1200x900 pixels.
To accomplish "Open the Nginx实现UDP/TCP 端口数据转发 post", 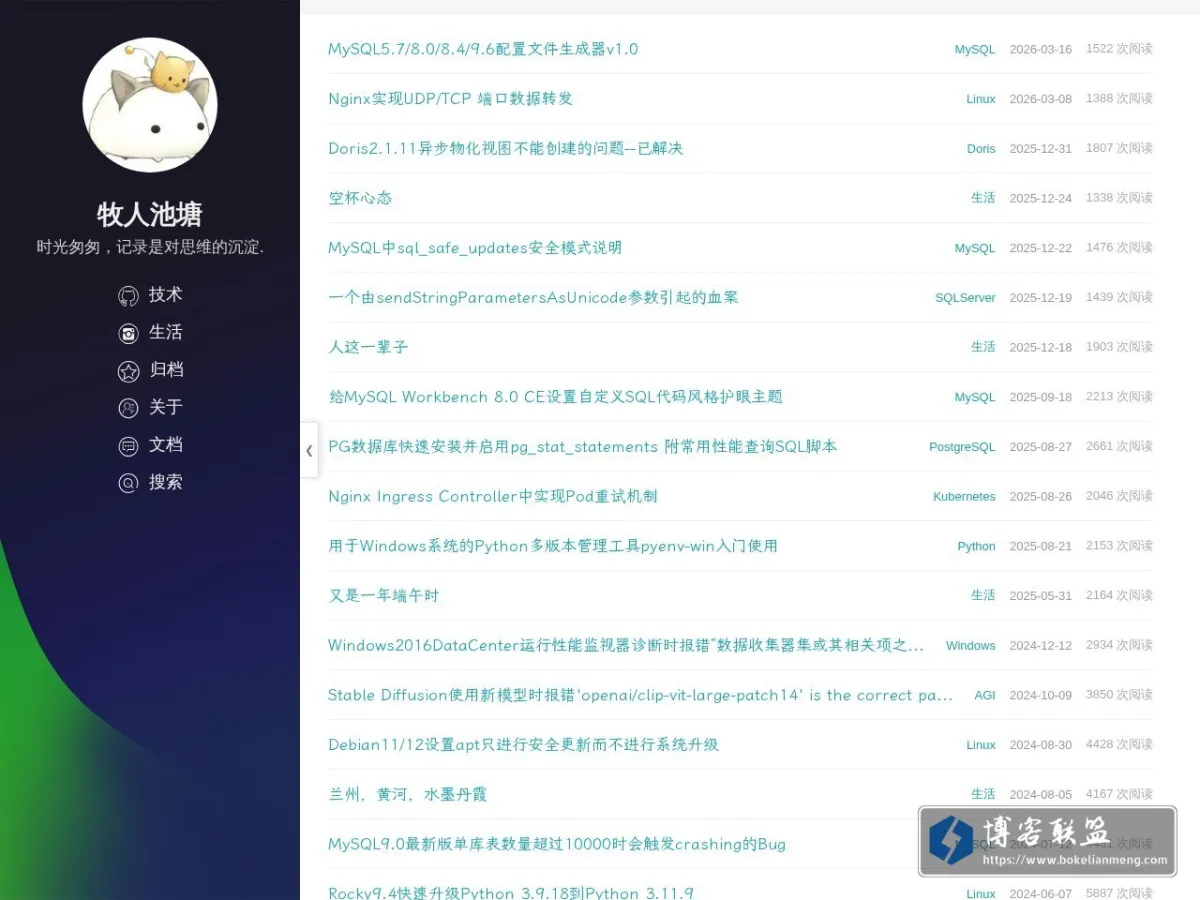I will 450,98.
